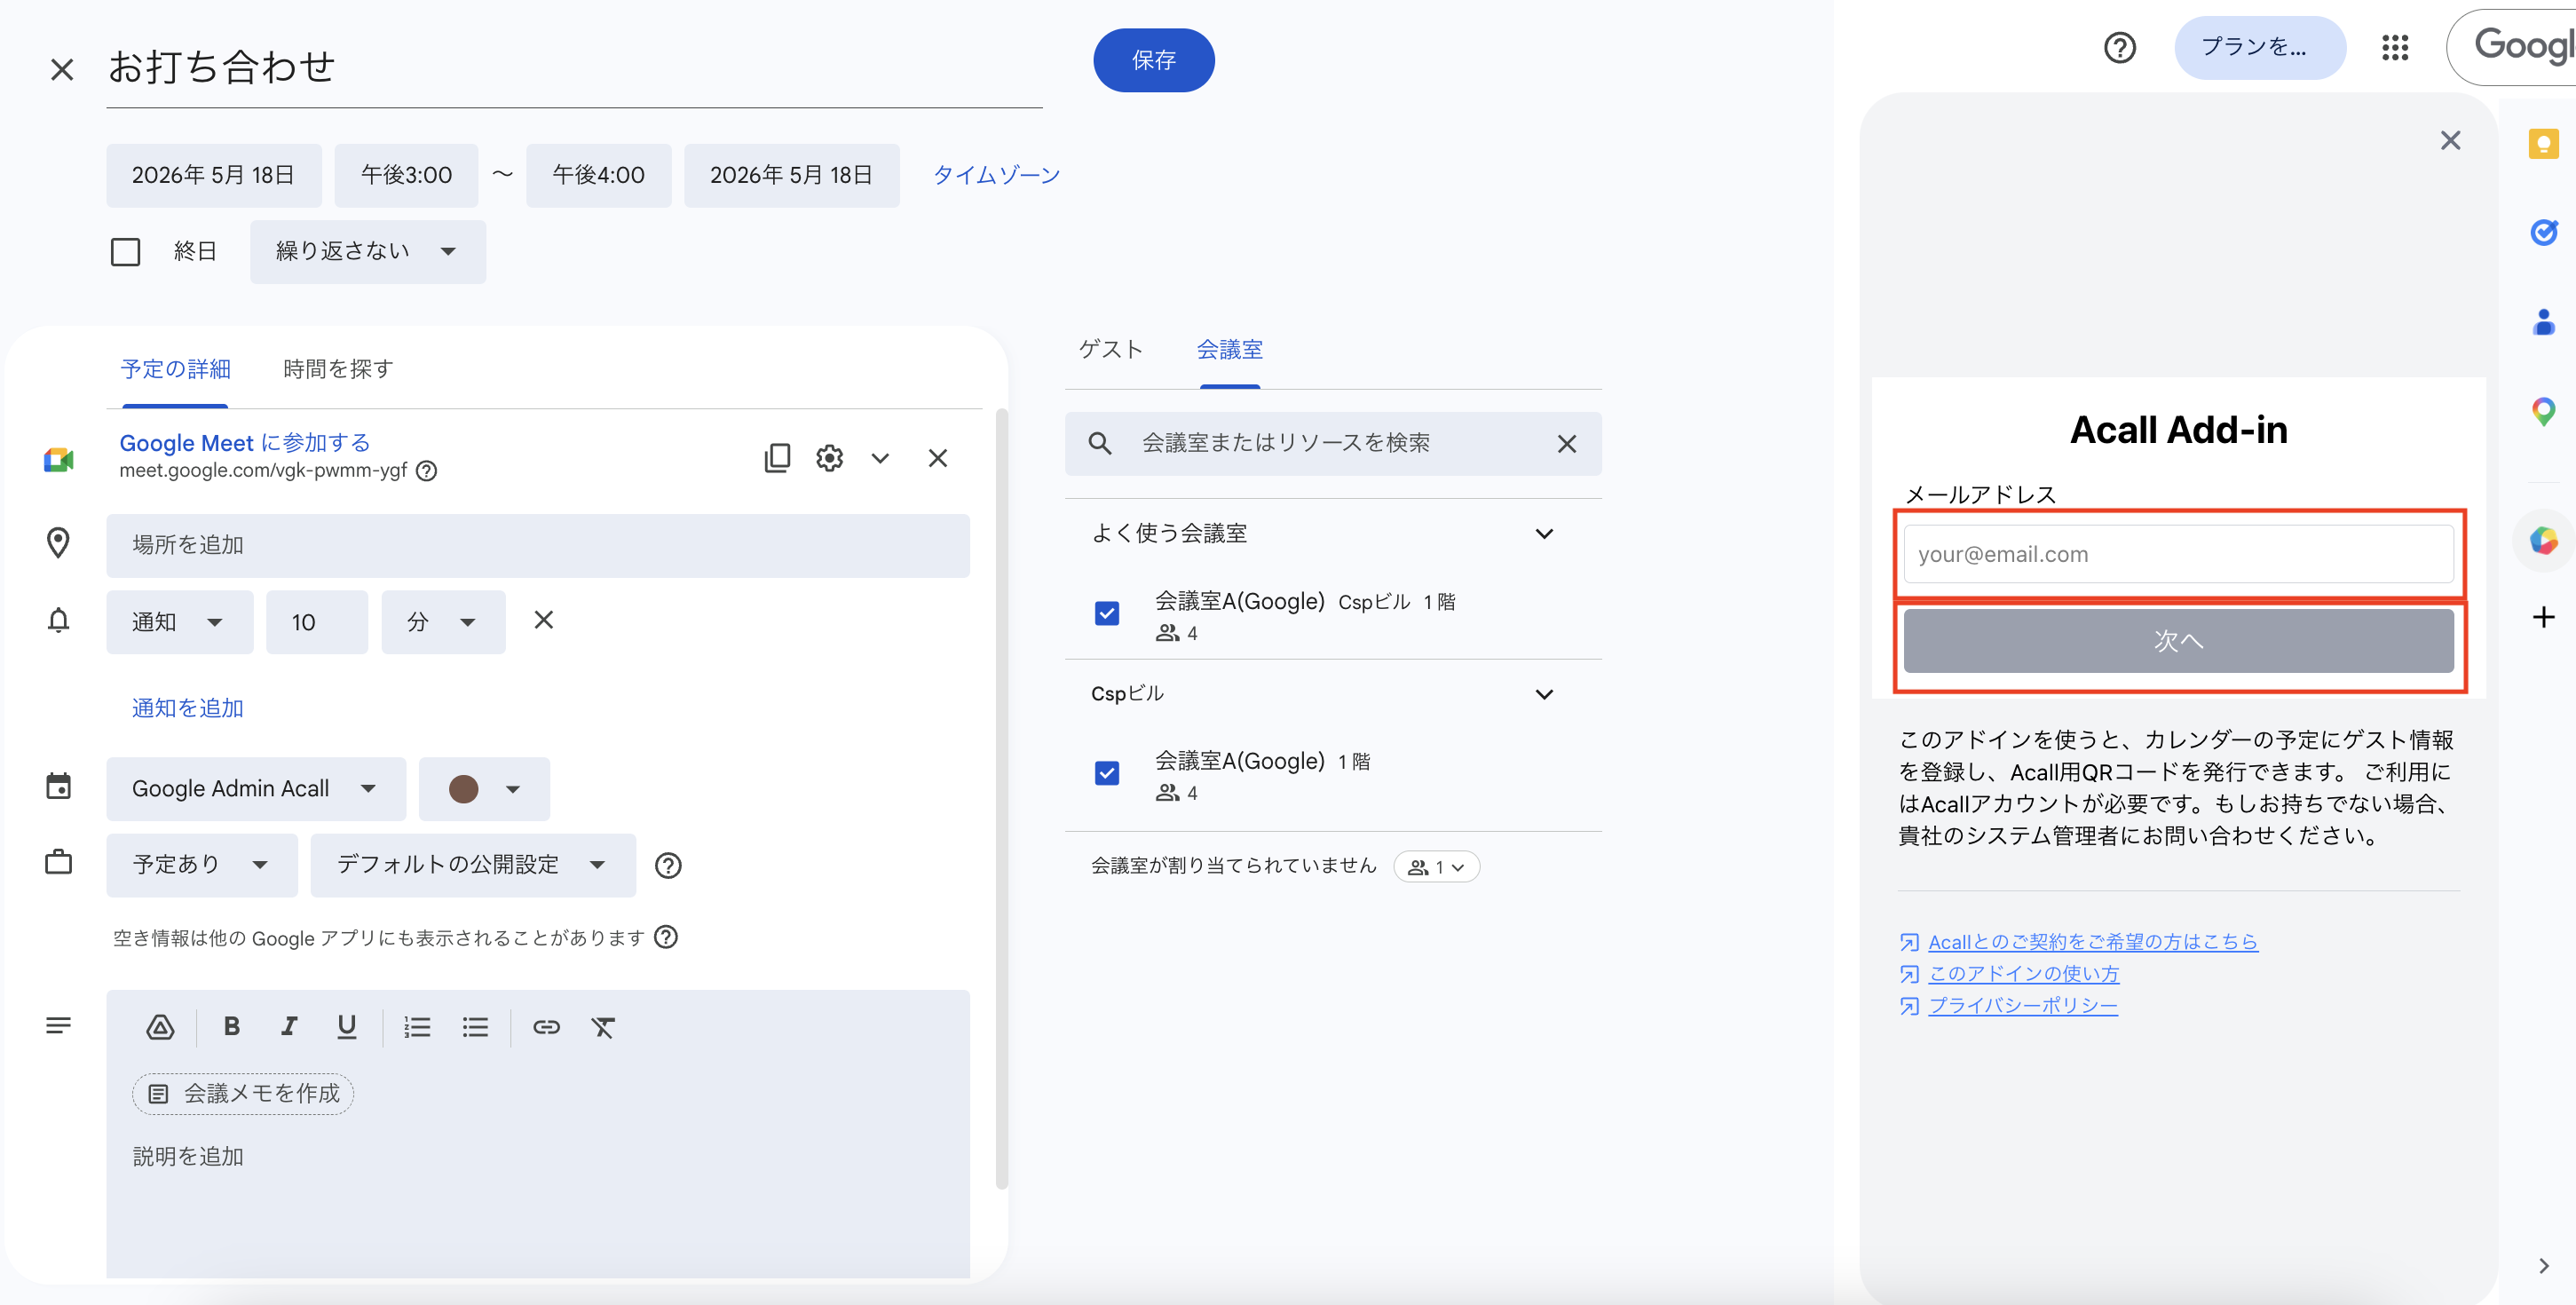
Task: Click the help icon beside the Meet link
Action: point(427,470)
